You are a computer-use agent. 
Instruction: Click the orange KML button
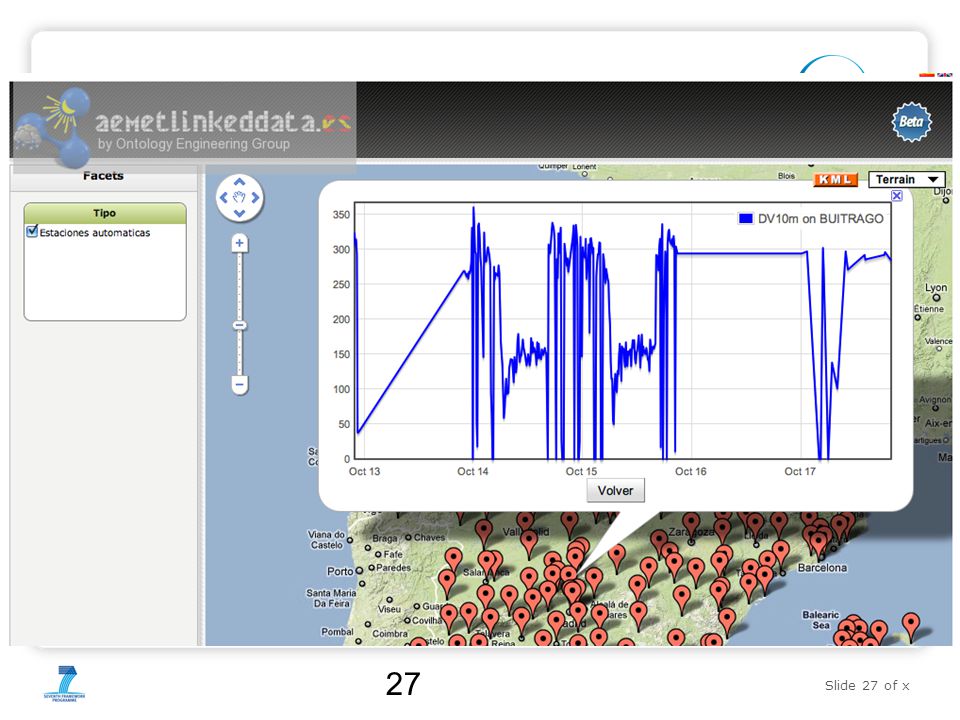[835, 179]
